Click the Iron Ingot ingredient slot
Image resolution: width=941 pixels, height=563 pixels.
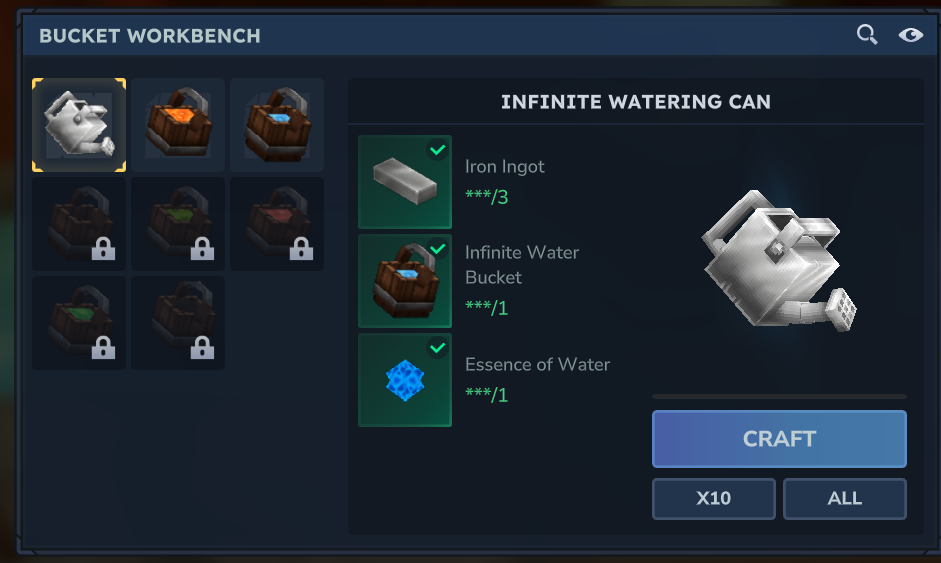pyautogui.click(x=405, y=182)
